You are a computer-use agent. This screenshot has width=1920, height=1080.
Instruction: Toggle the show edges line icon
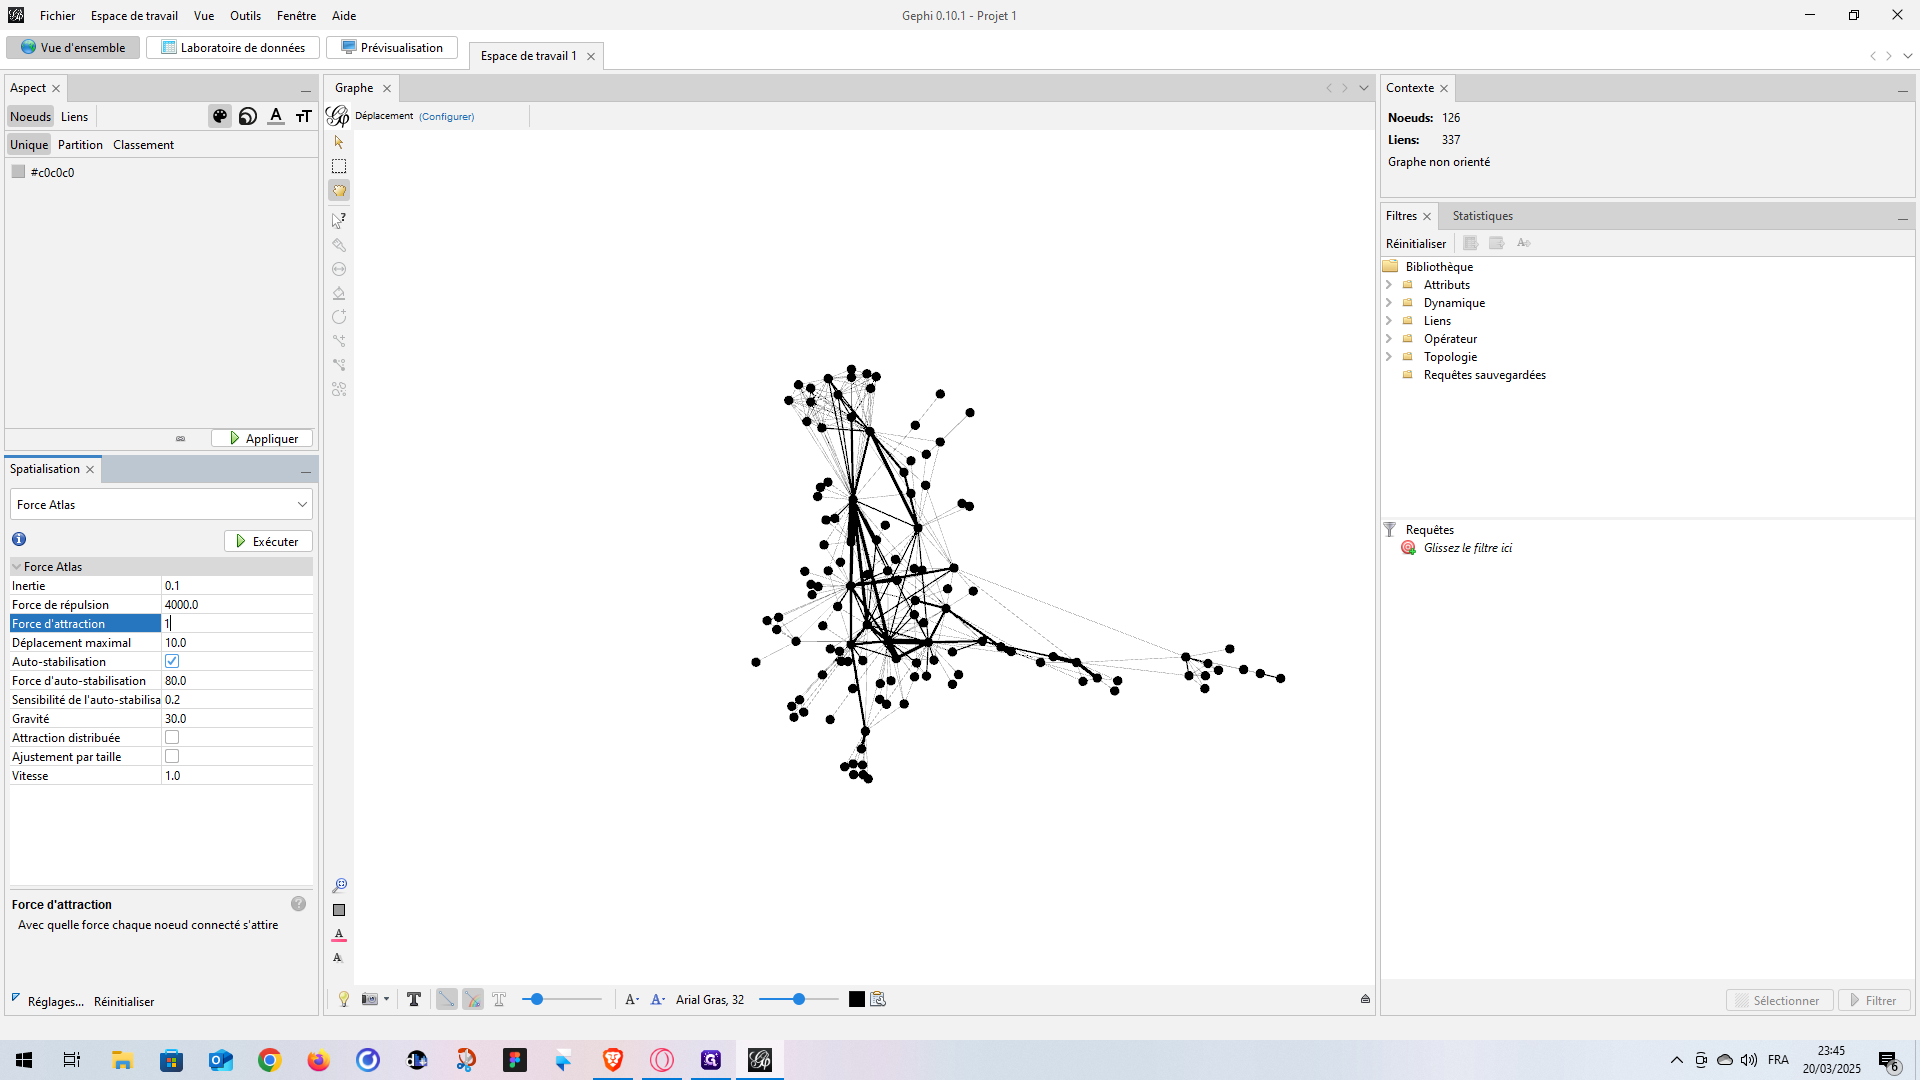pos(446,999)
